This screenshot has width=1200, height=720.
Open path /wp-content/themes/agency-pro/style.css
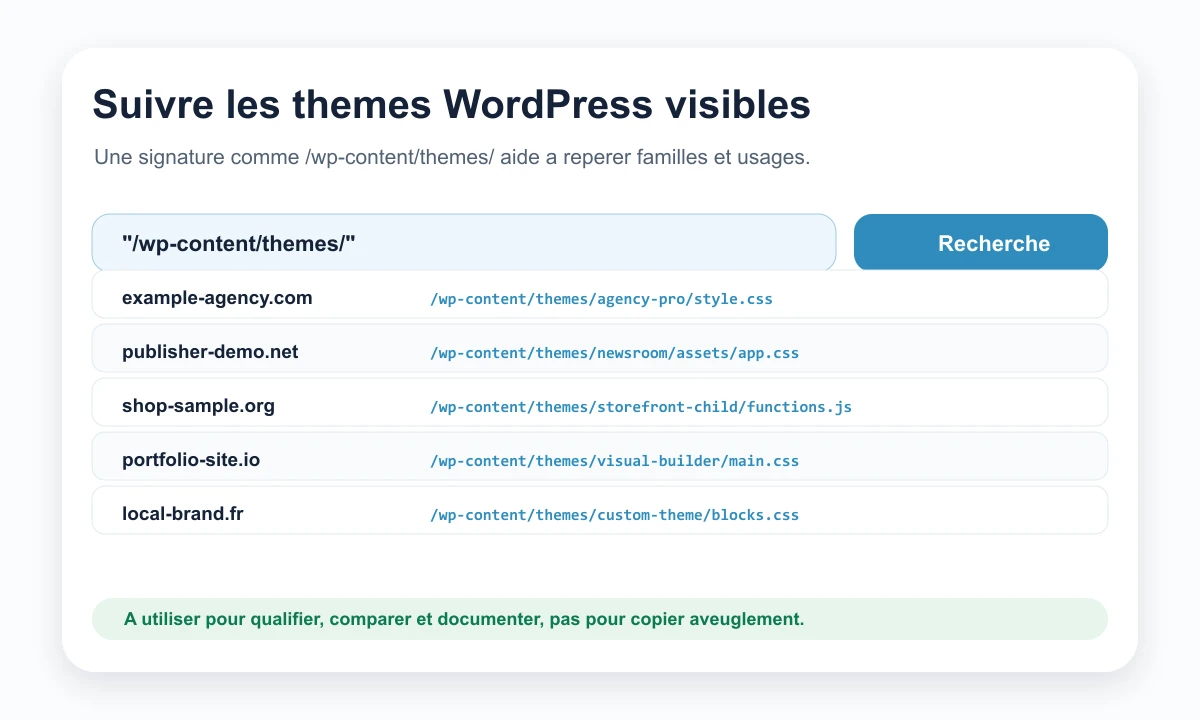coord(601,299)
